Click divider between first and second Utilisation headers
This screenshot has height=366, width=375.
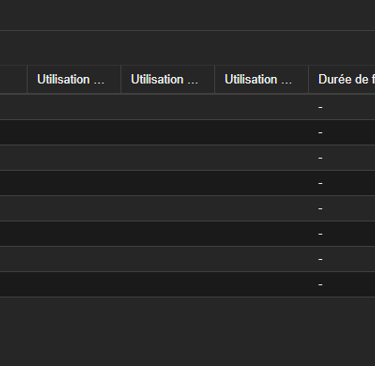(x=121, y=79)
